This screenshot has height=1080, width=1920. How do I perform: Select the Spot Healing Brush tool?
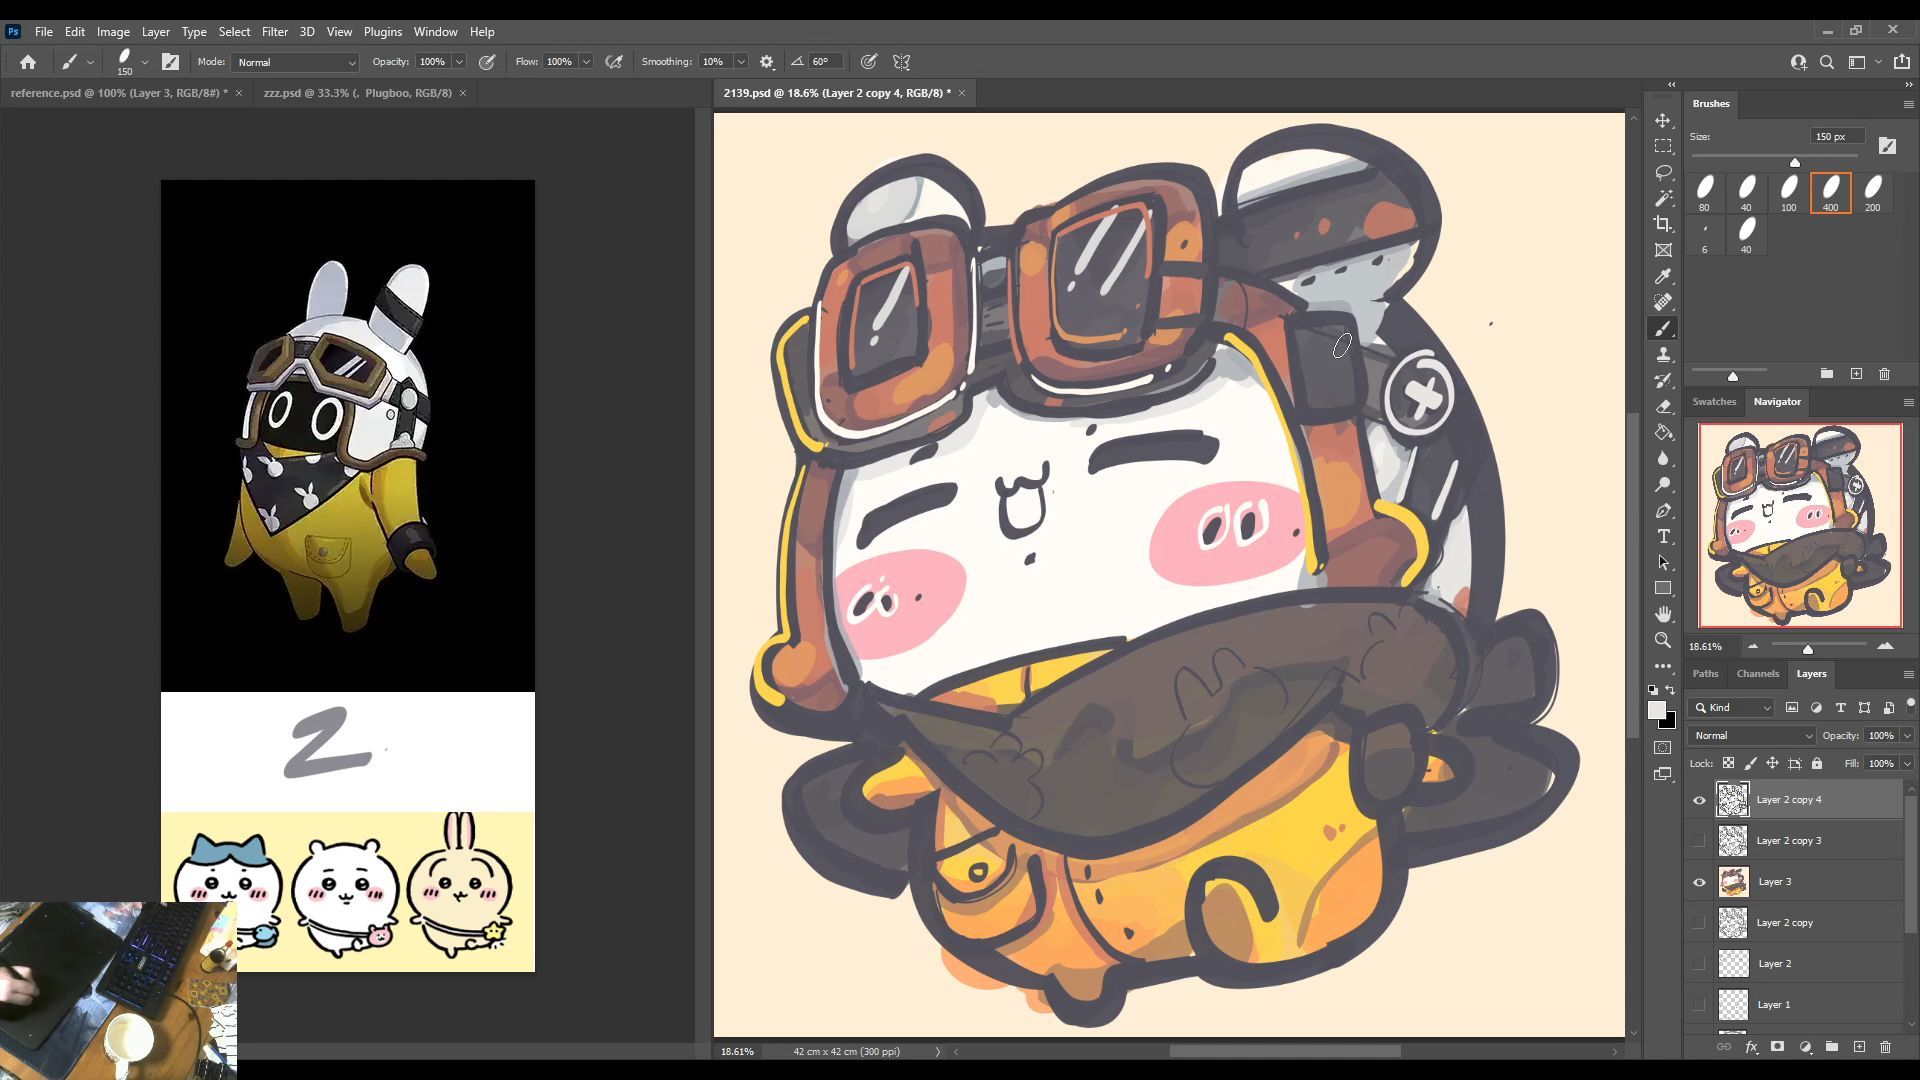pos(1663,302)
